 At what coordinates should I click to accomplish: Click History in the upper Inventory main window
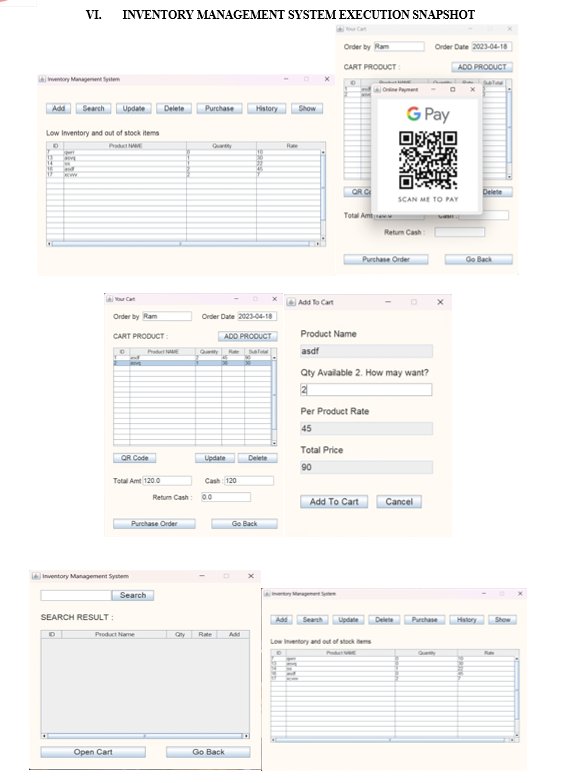click(x=266, y=108)
